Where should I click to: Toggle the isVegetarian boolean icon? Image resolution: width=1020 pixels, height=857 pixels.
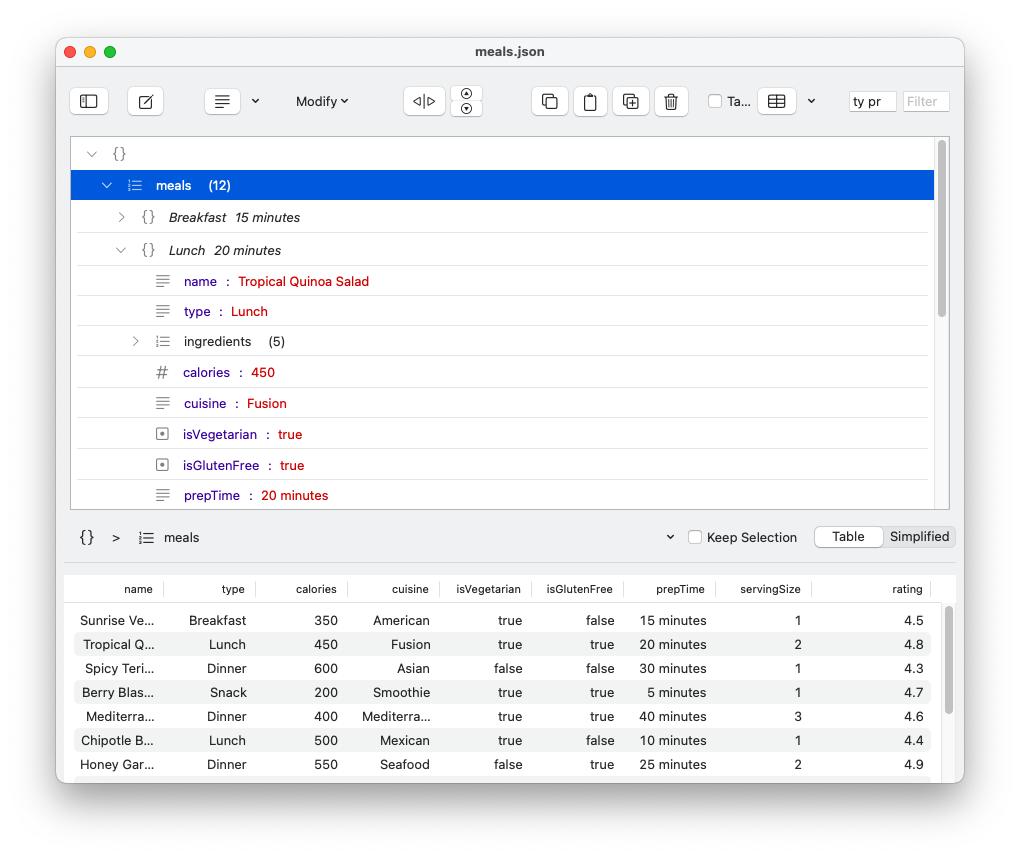[162, 434]
